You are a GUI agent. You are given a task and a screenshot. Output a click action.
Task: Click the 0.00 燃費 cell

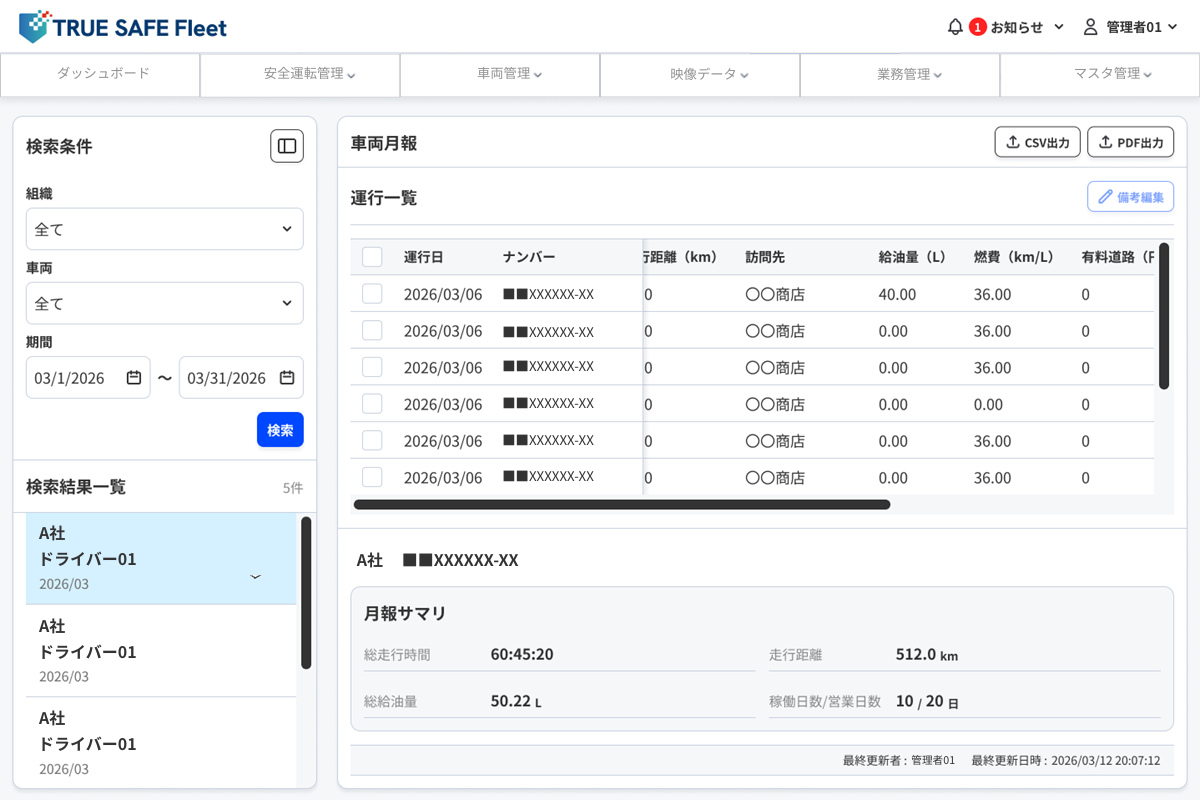click(x=988, y=404)
